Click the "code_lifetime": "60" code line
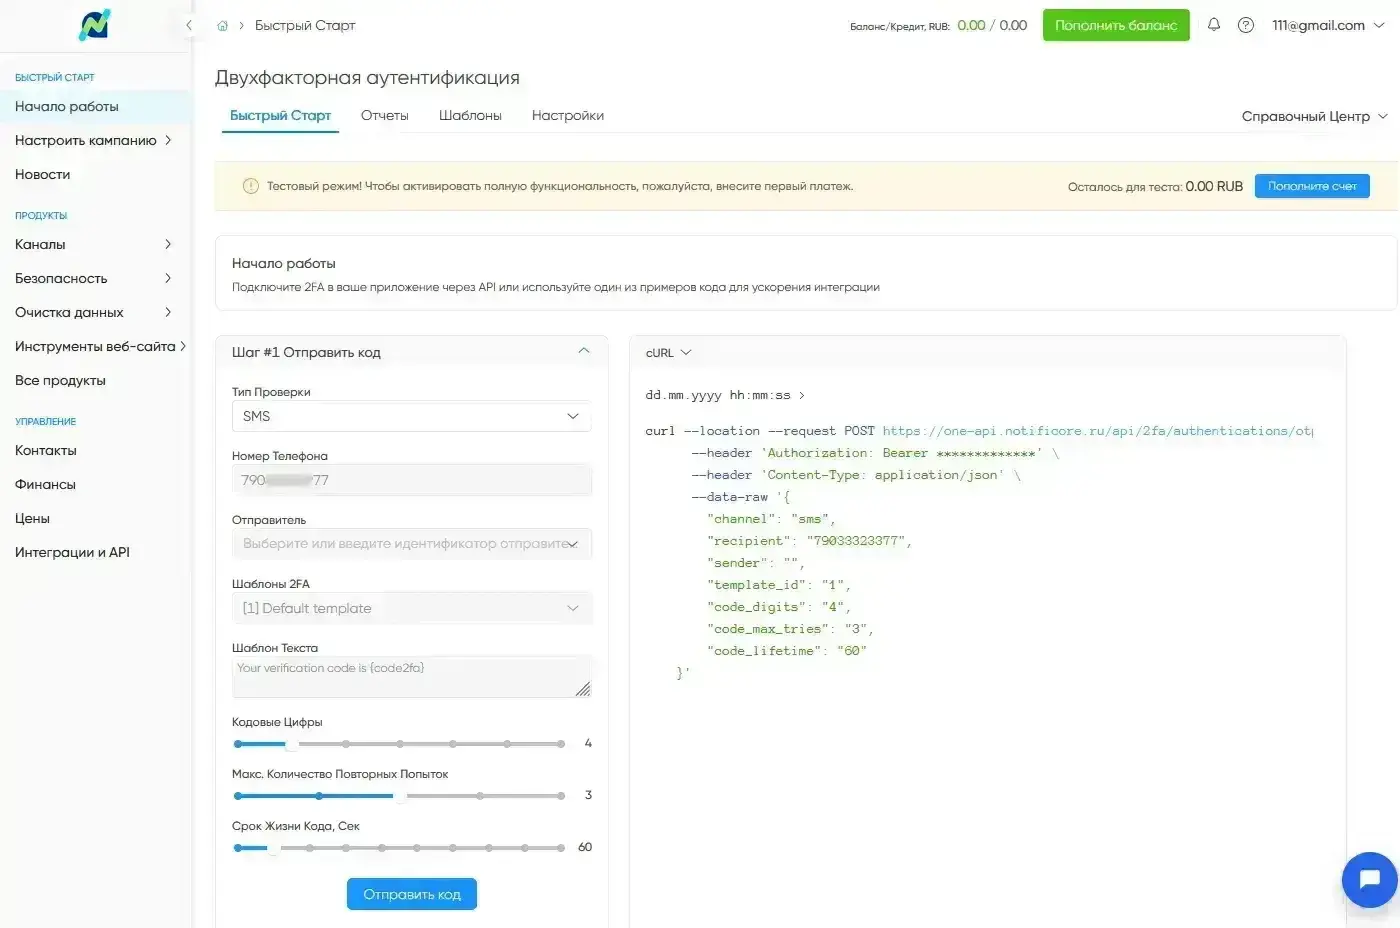 click(786, 651)
